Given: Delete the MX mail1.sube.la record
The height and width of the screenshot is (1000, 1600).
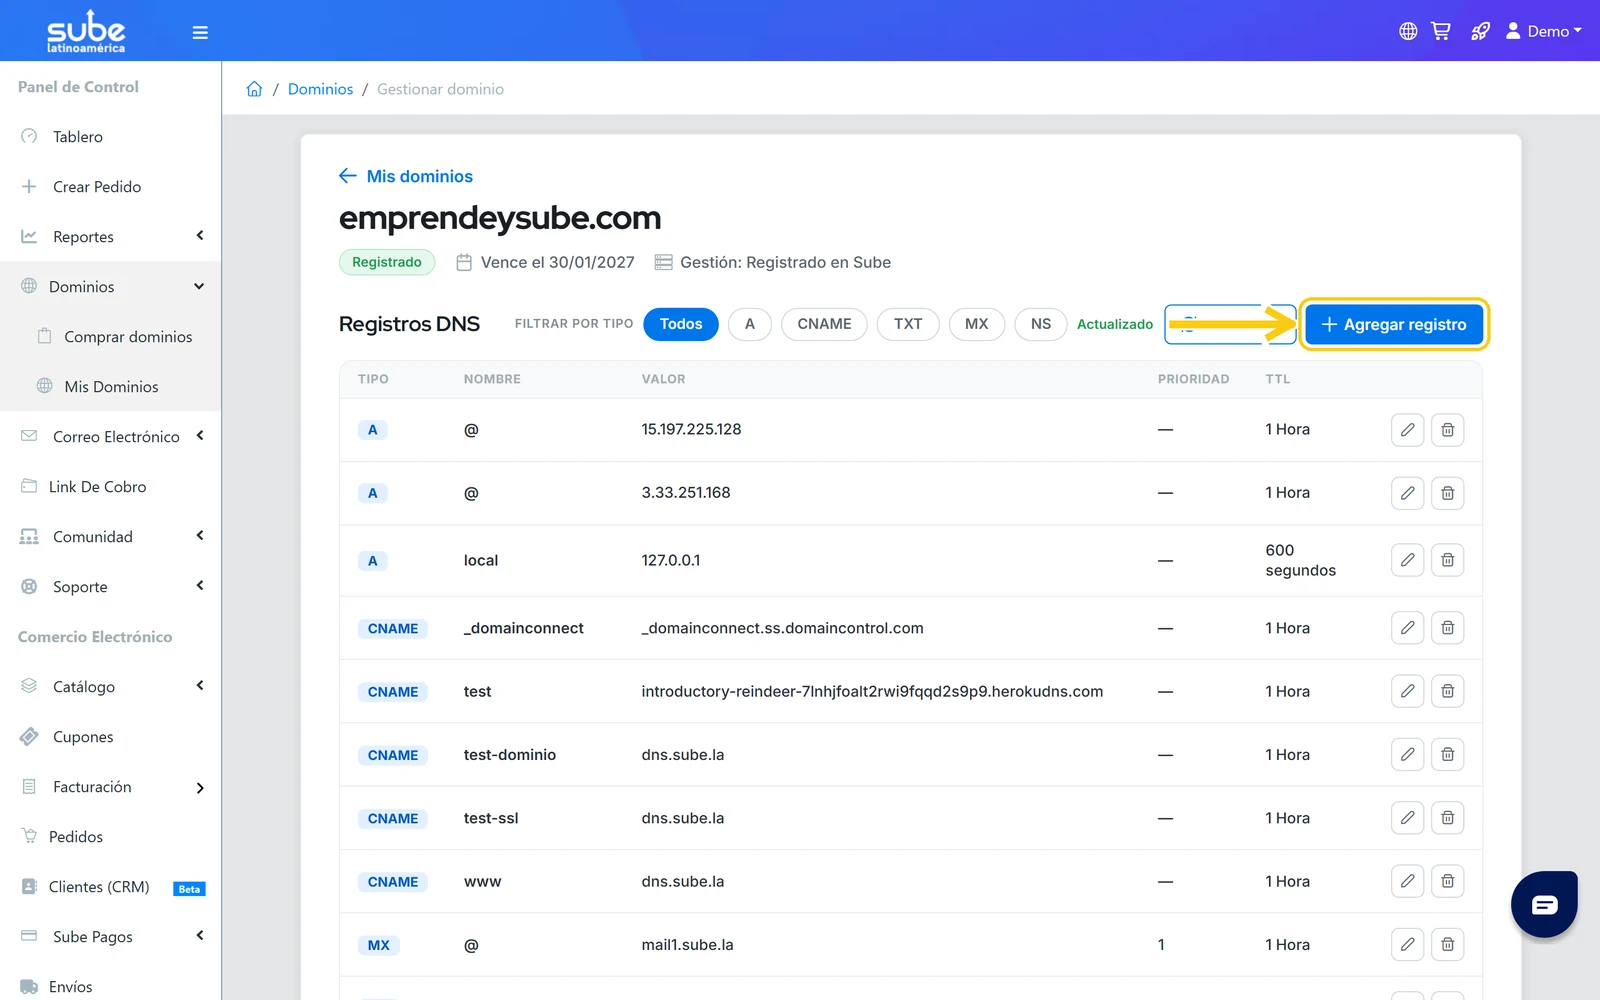Looking at the screenshot, I should click(1447, 944).
